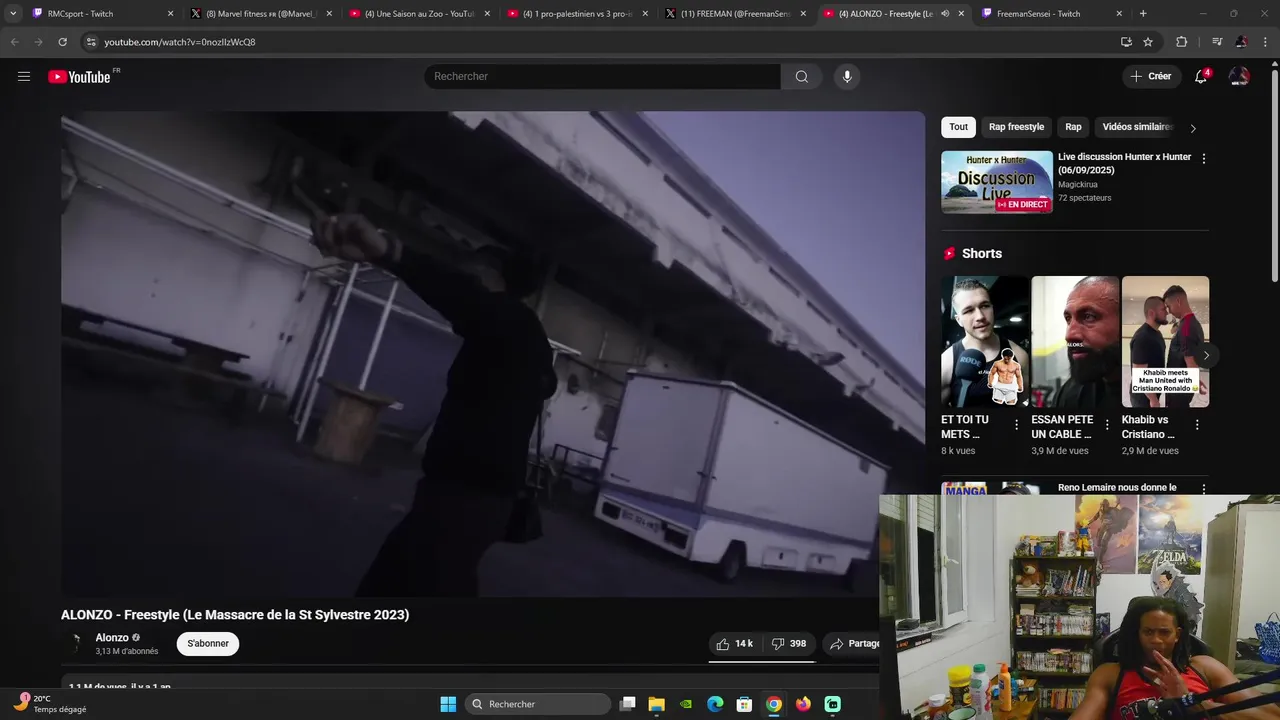Select the 'Tout' filter chip
1280x720 pixels.
958,127
